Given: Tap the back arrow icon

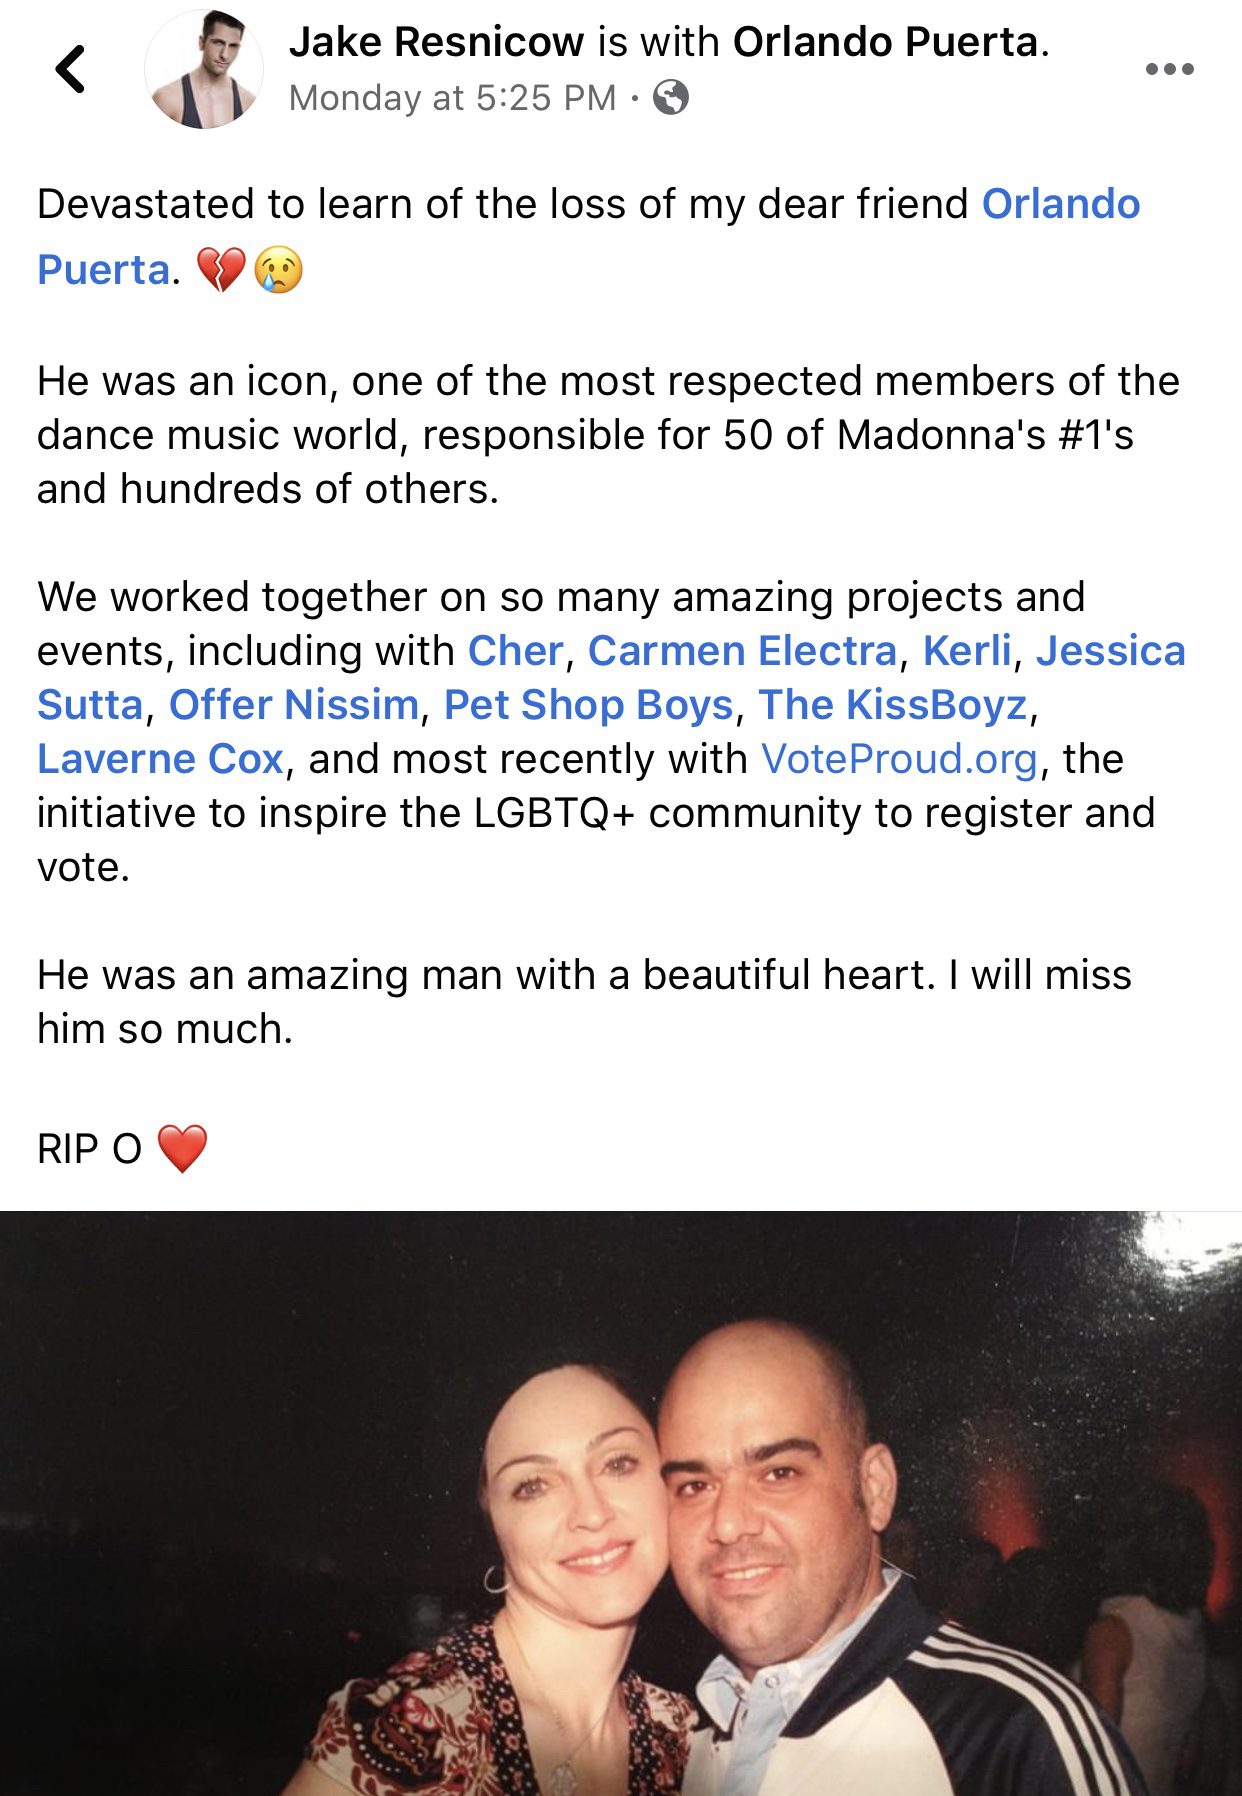Looking at the screenshot, I should (x=70, y=69).
